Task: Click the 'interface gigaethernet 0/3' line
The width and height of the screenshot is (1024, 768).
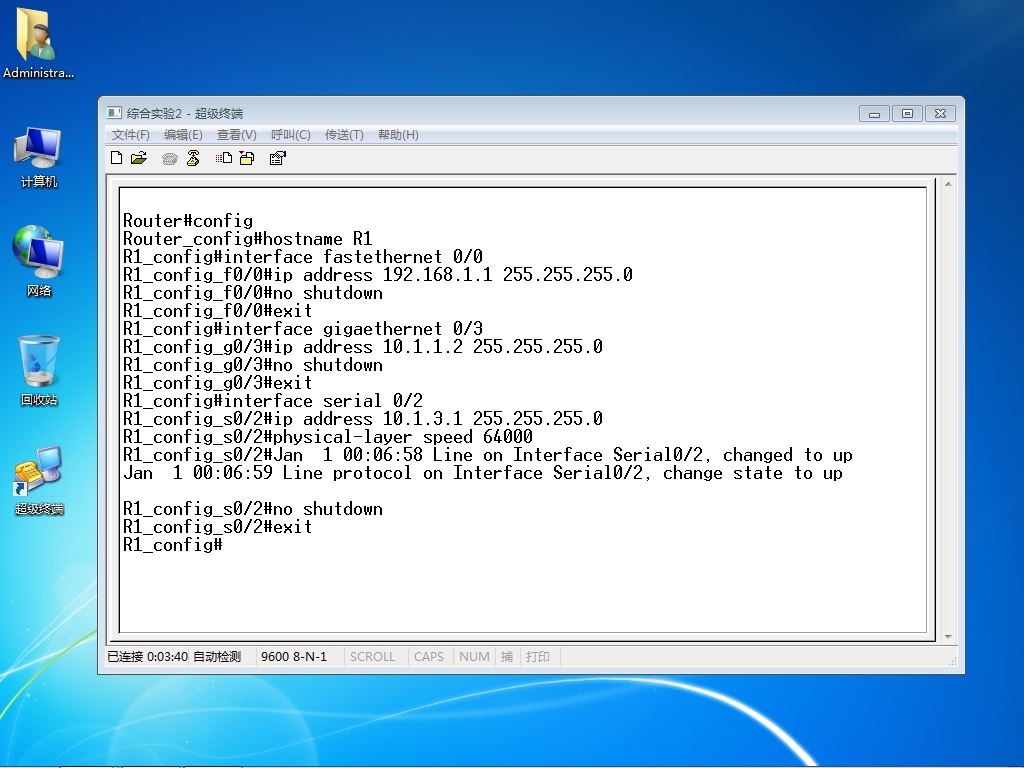Action: (x=303, y=328)
